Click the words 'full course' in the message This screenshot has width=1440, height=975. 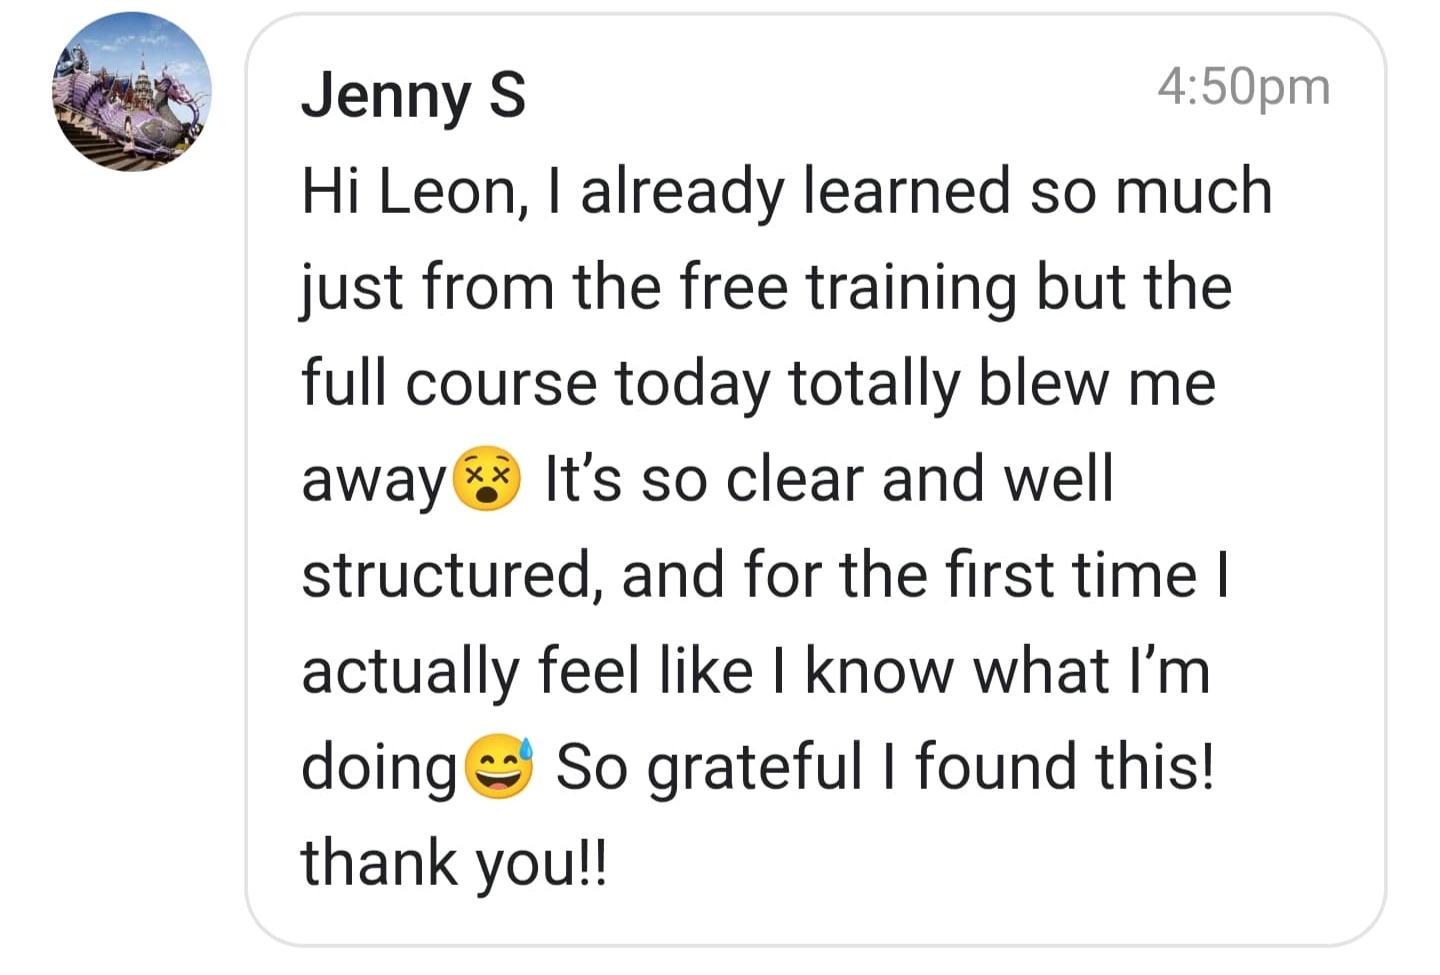click(x=449, y=383)
